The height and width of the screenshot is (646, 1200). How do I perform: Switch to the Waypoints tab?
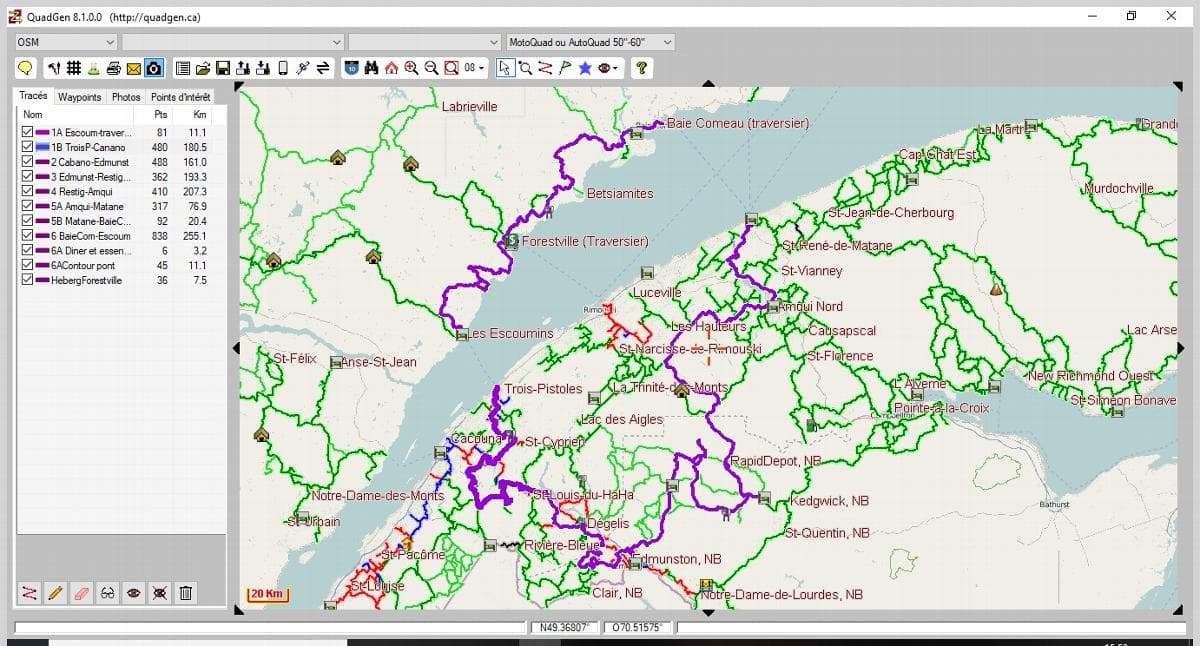[79, 97]
